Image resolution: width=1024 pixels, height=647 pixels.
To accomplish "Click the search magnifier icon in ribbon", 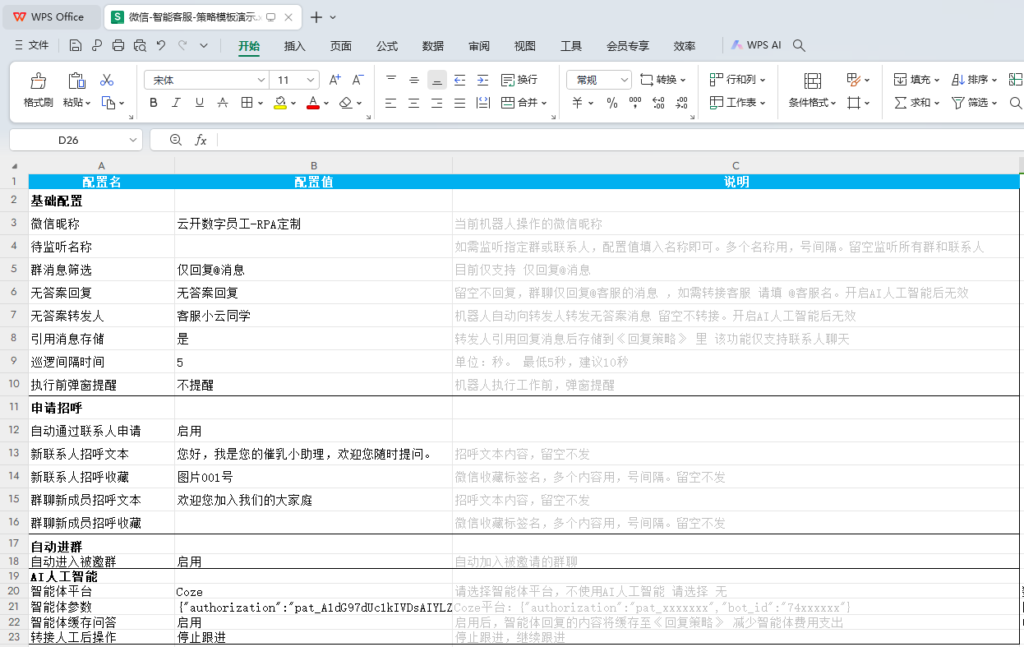I will click(x=799, y=45).
